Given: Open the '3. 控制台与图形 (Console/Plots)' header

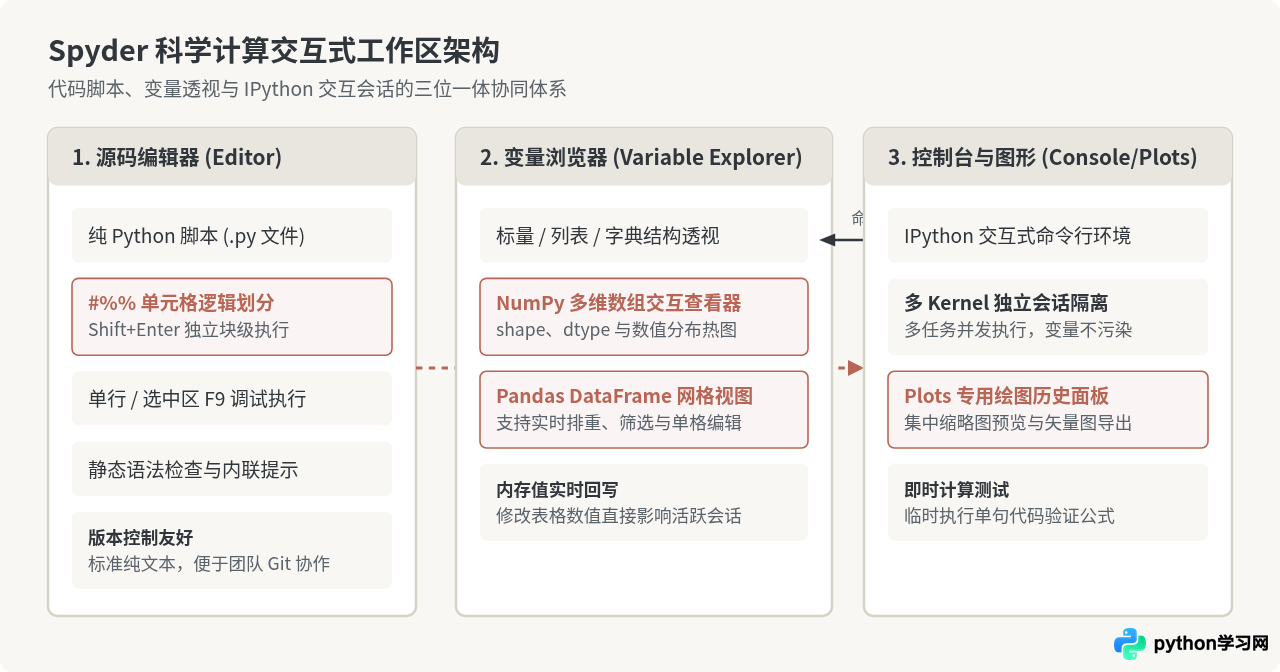Looking at the screenshot, I should 1048,157.
